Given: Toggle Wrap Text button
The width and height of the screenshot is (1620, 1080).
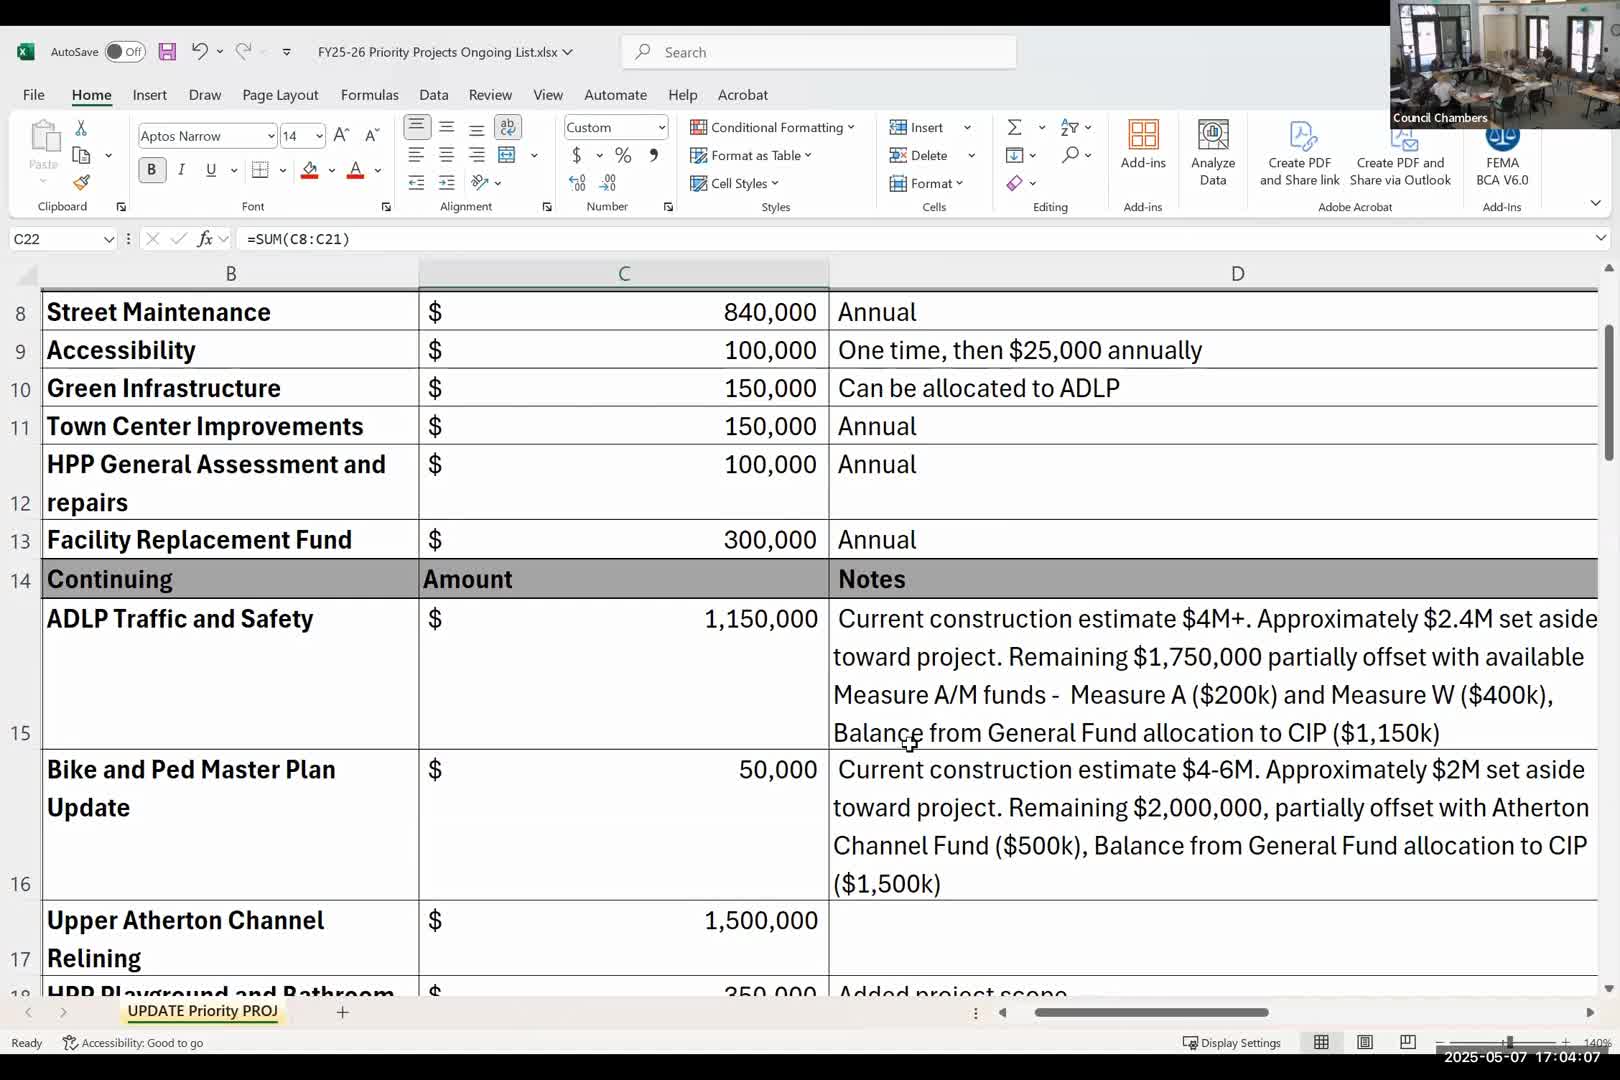Looking at the screenshot, I should (x=508, y=127).
